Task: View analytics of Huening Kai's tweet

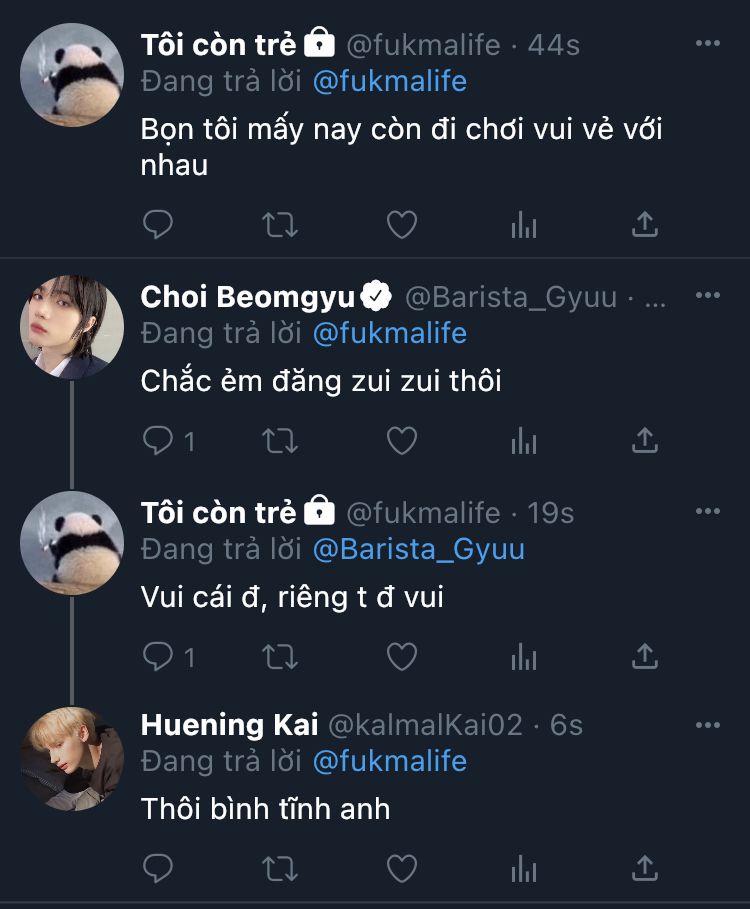Action: 524,866
